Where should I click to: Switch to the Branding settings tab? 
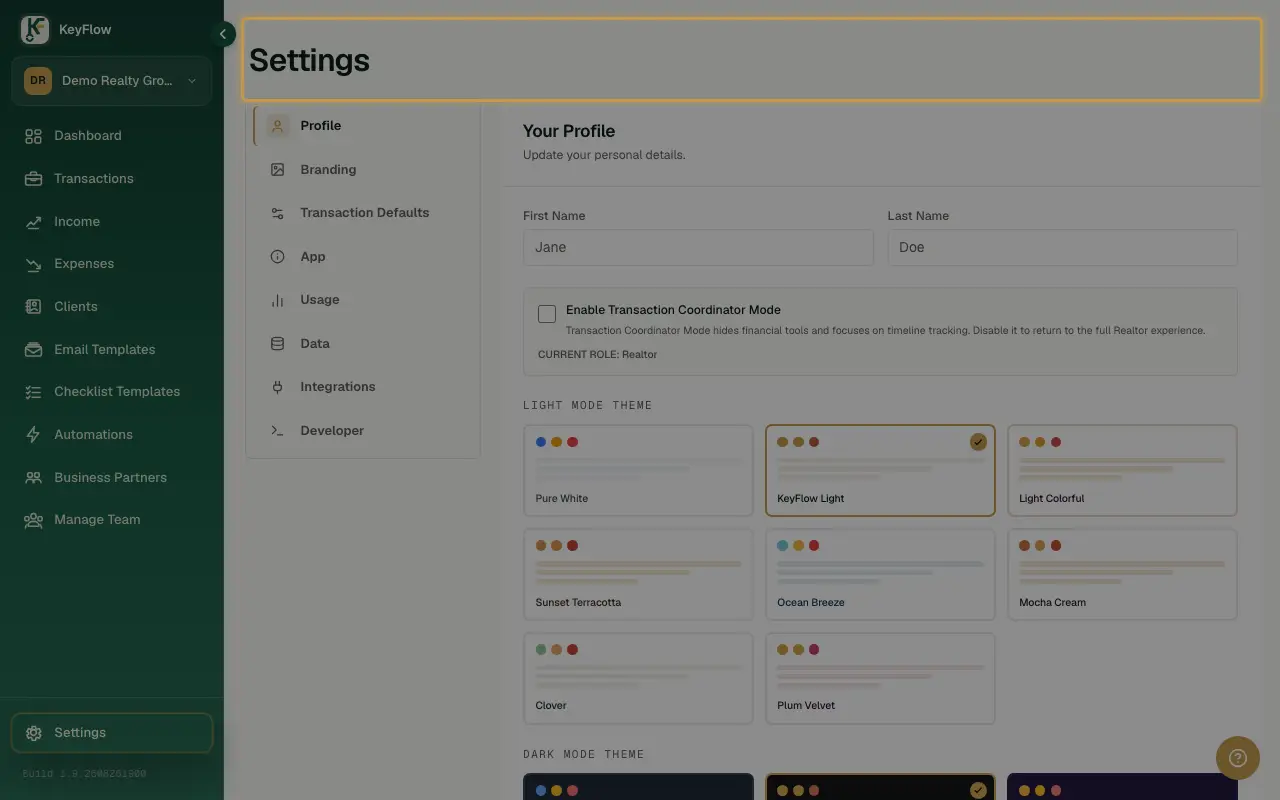[x=363, y=170]
